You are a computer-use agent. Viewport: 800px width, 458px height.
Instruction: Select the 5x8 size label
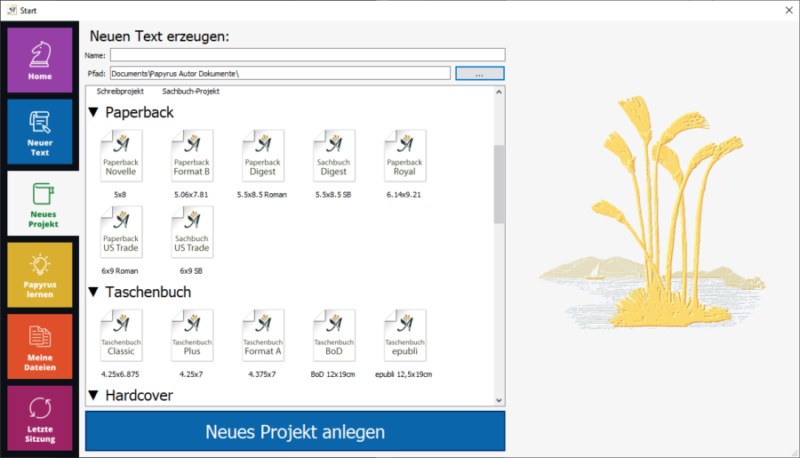[120, 194]
